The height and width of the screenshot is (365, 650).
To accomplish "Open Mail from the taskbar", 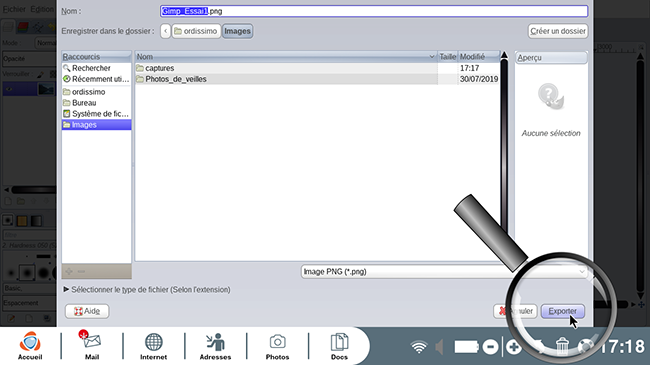I will click(x=92, y=346).
